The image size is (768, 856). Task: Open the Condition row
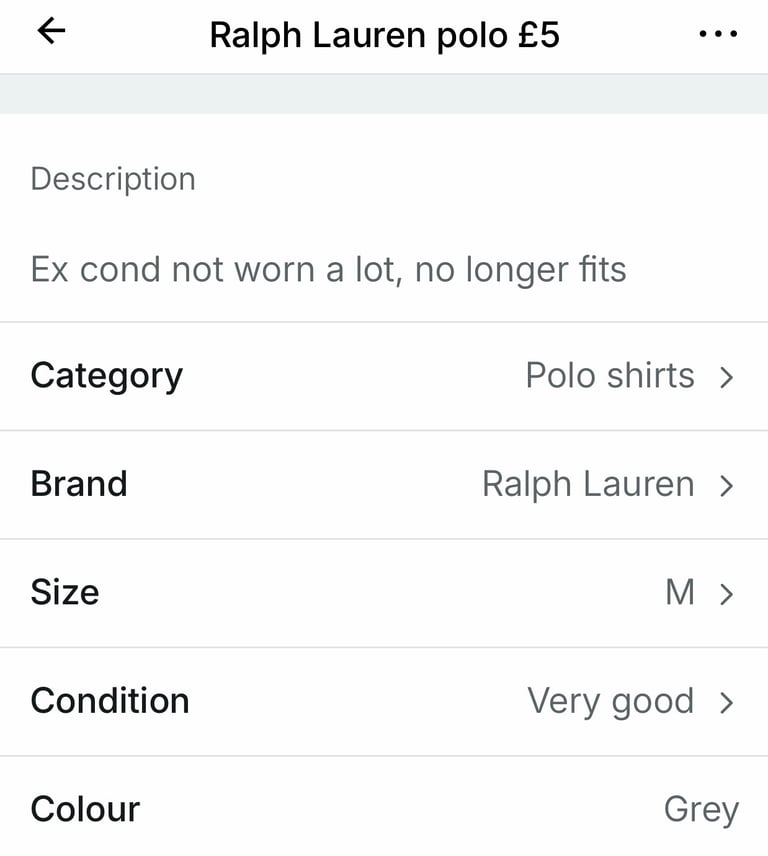(x=109, y=700)
